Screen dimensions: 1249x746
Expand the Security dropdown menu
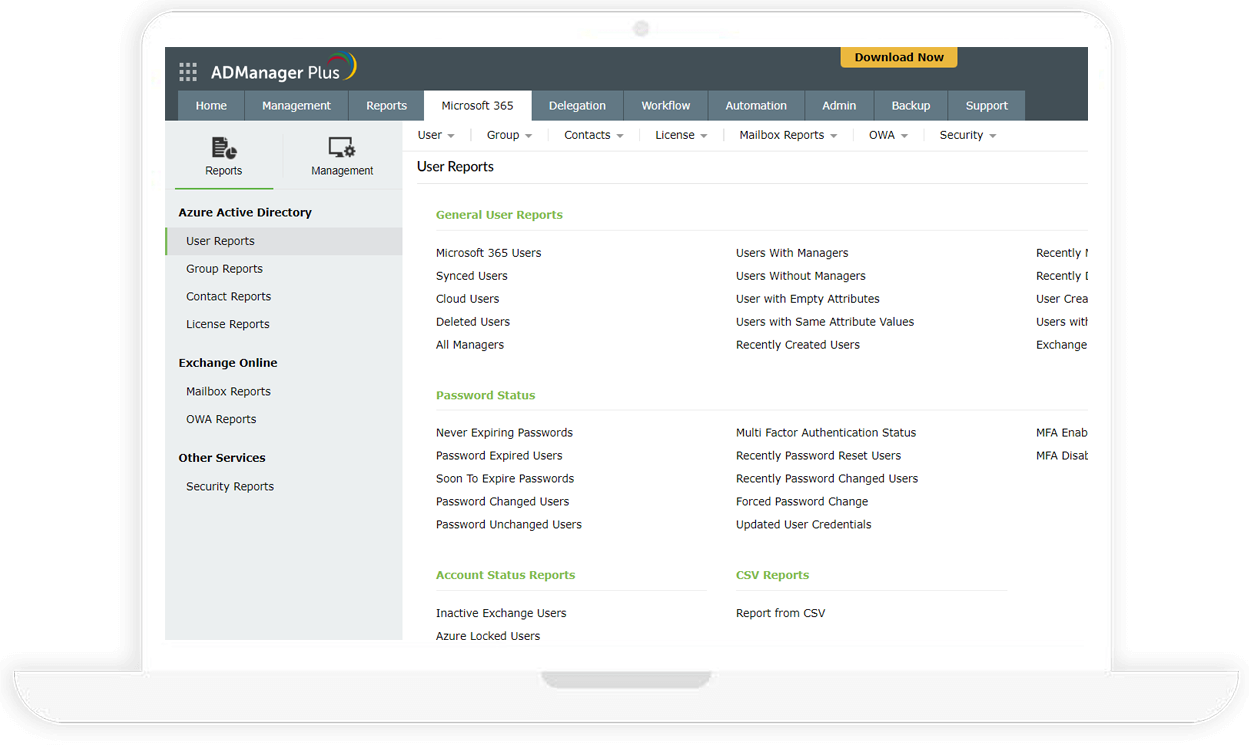[968, 135]
